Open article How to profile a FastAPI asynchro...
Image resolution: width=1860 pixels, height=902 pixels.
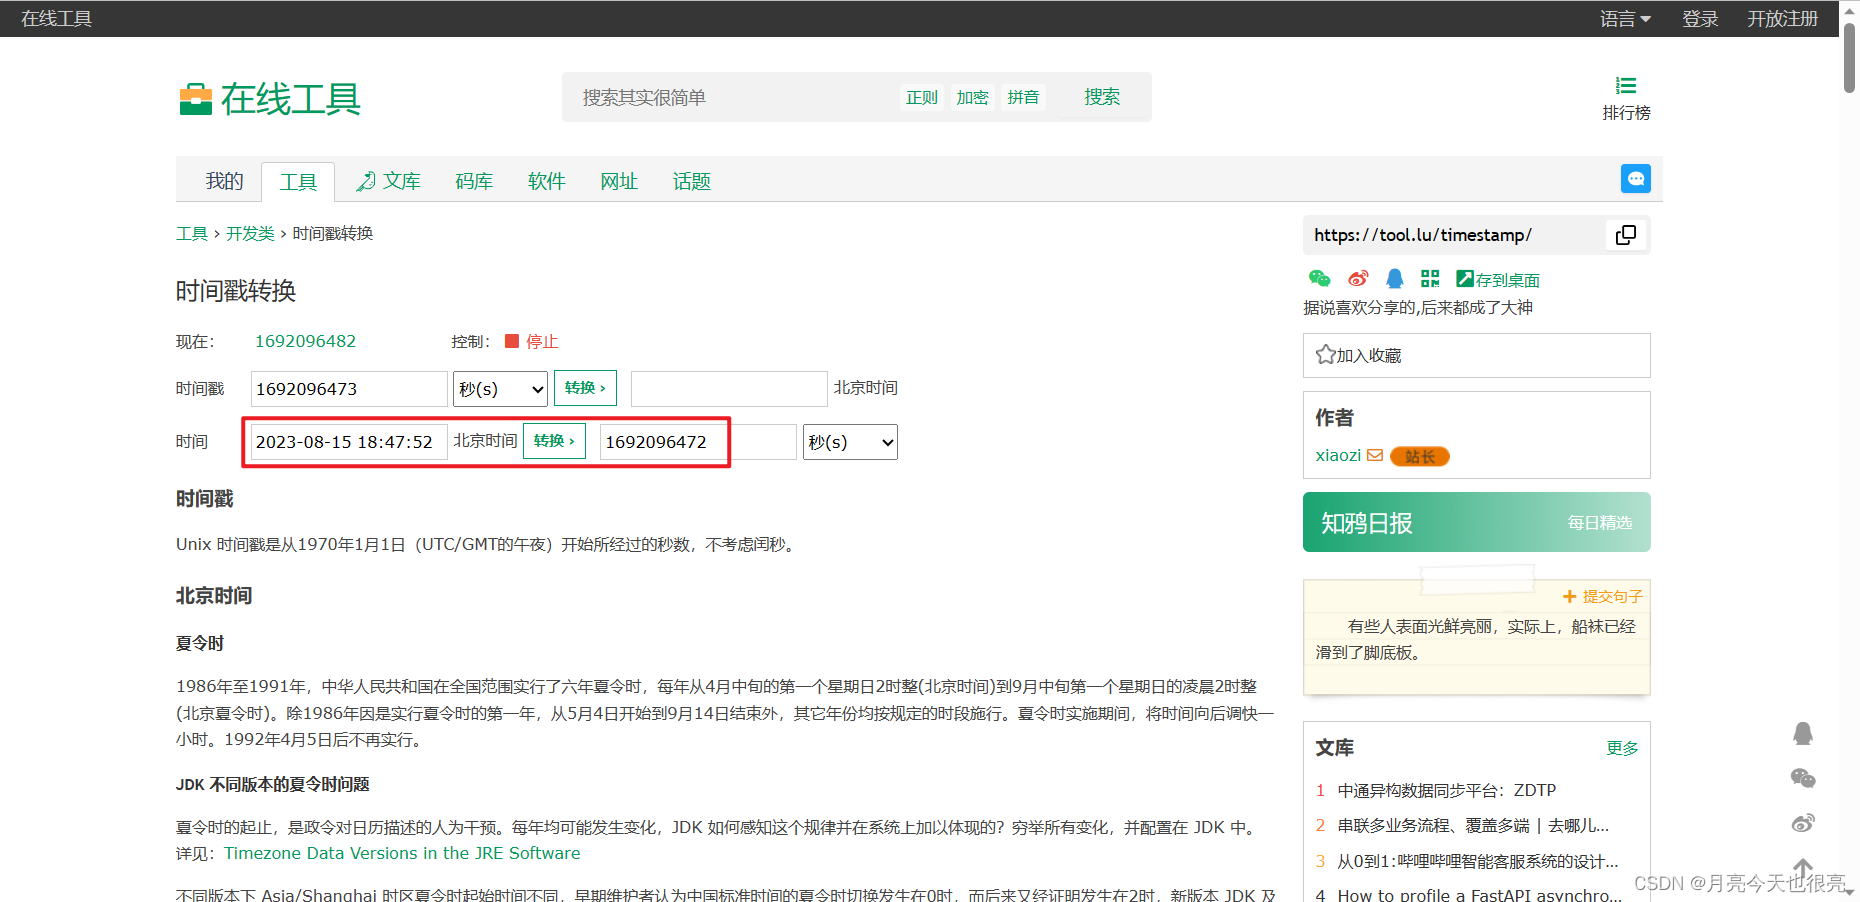coord(1479,894)
